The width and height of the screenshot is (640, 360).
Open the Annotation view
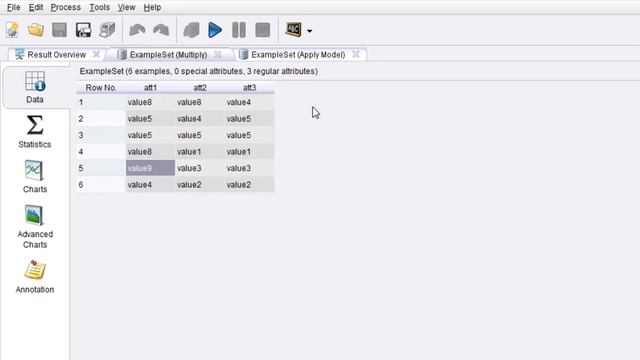(x=35, y=277)
